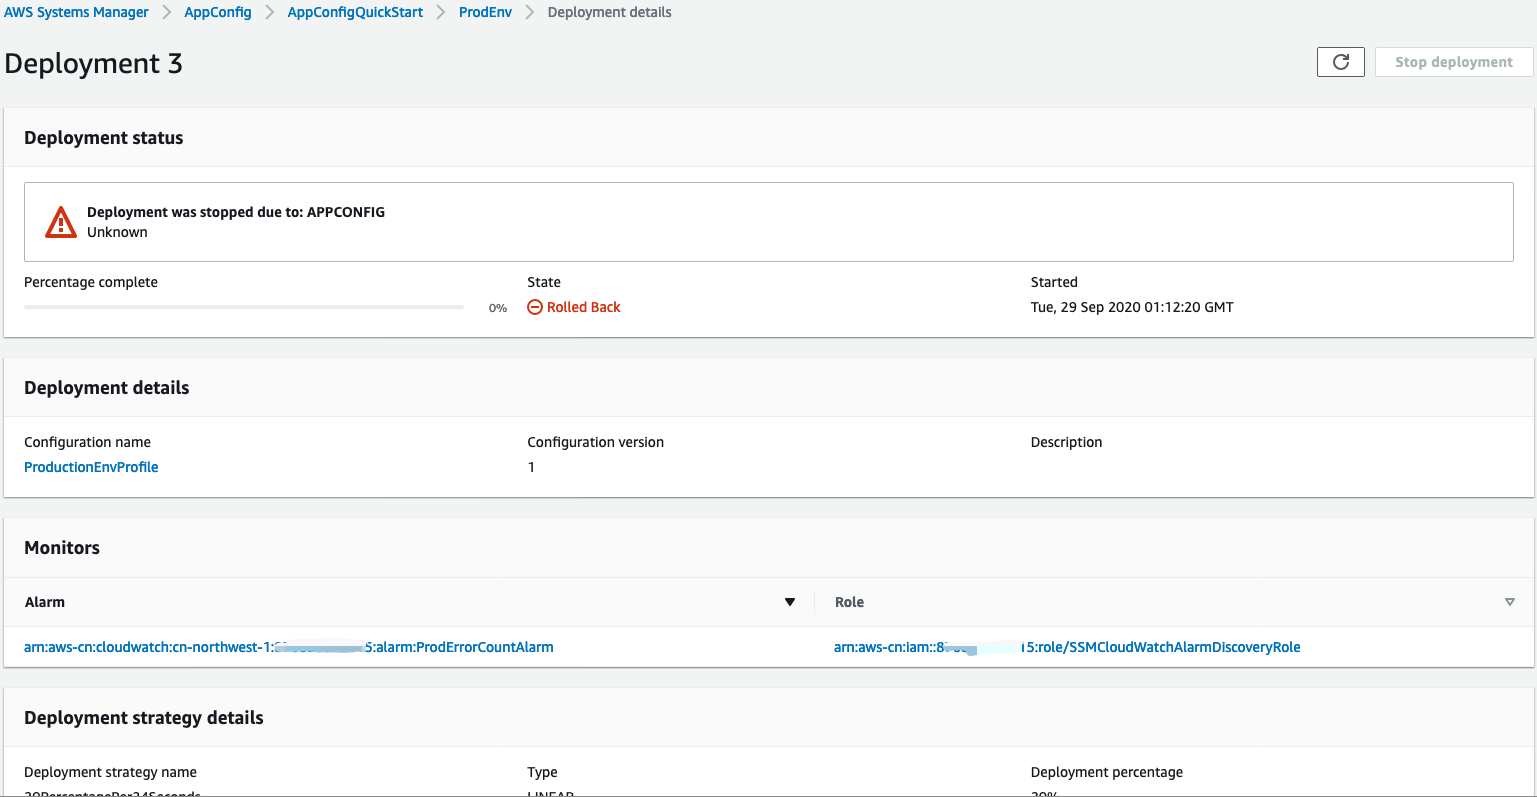Select configuration version value 1

point(531,467)
